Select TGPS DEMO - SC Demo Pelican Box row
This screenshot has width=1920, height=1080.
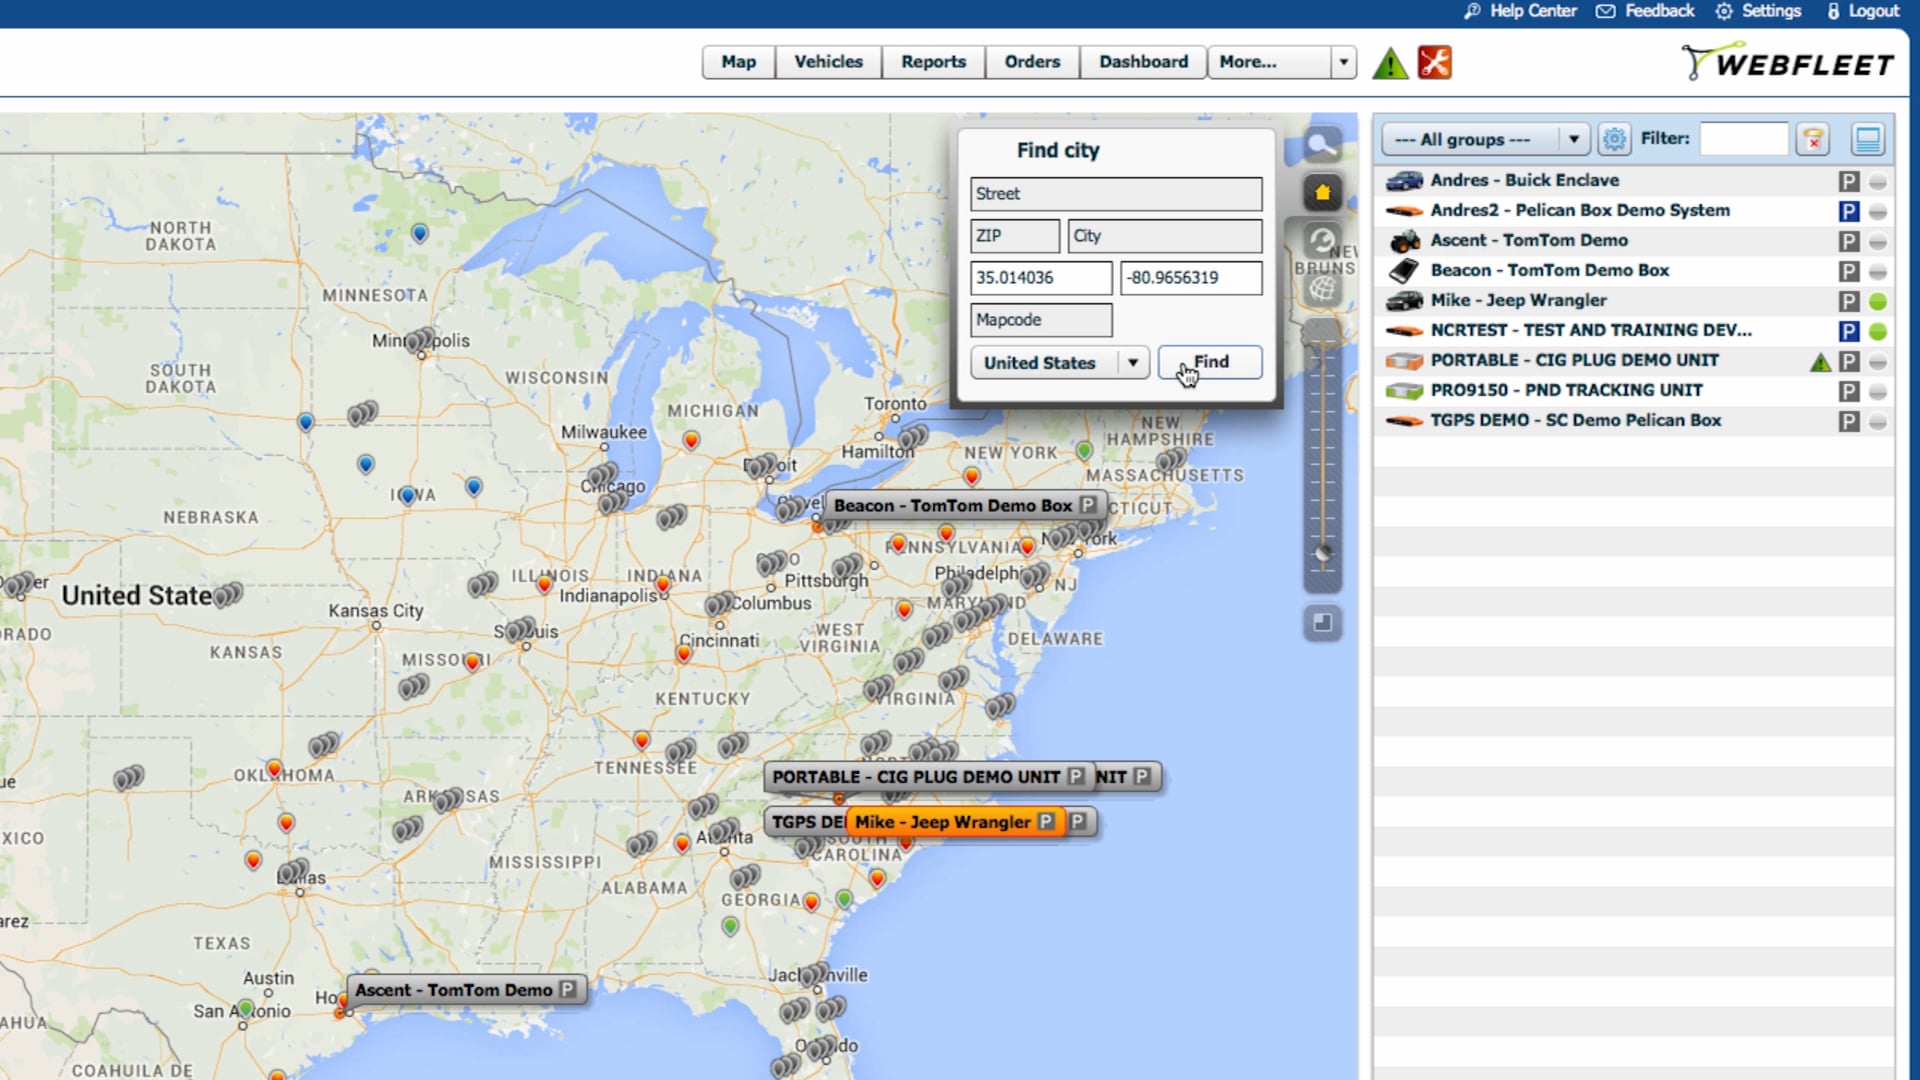coord(1634,421)
